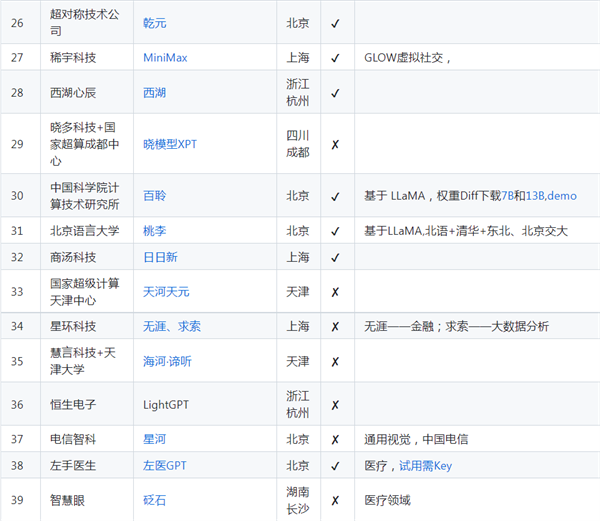Click the 无涯——金融；求索——大数据分析 note
Image resolution: width=600 pixels, height=521 pixels.
pyautogui.click(x=456, y=326)
